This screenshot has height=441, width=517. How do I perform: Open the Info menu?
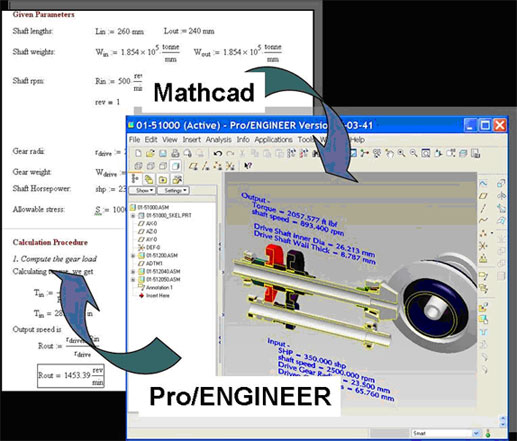(x=243, y=139)
